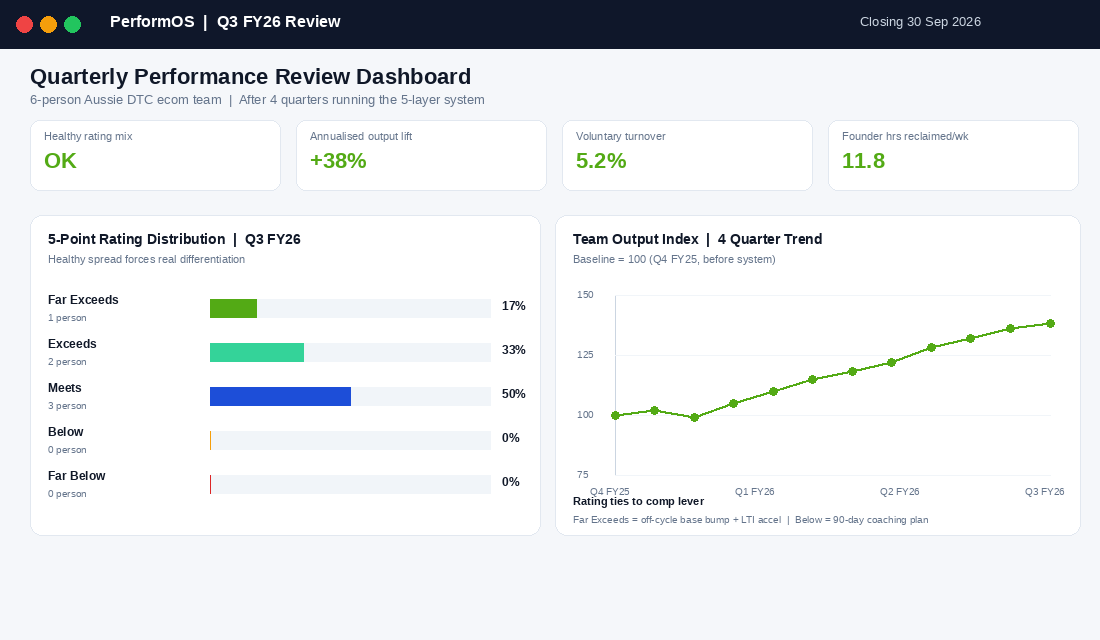Select the Meets rating label

(65, 388)
